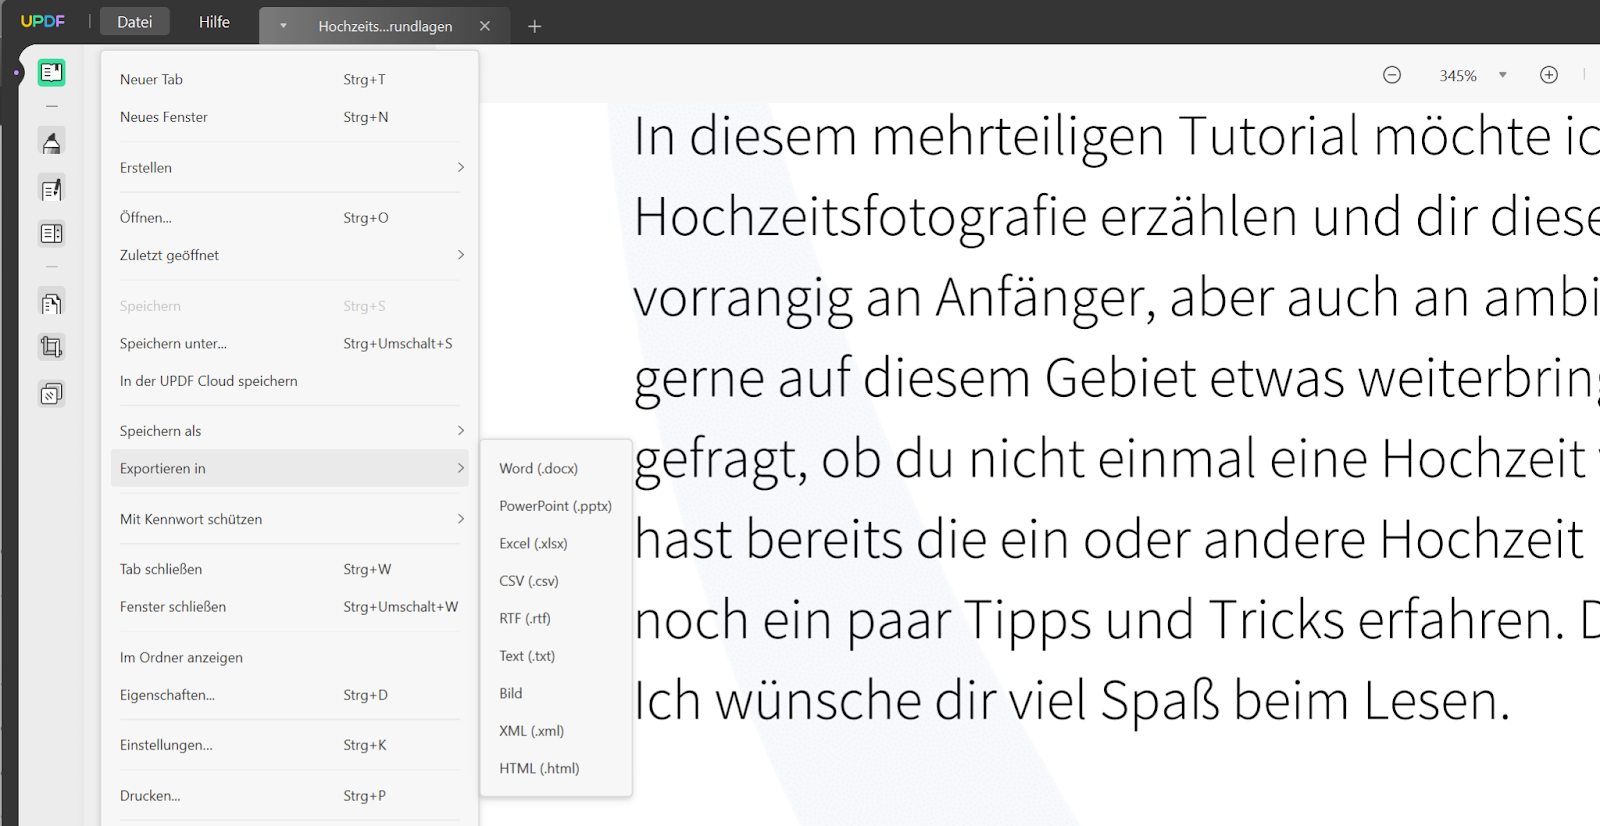
Task: Select Speichern unter... menu entry
Action: click(290, 343)
